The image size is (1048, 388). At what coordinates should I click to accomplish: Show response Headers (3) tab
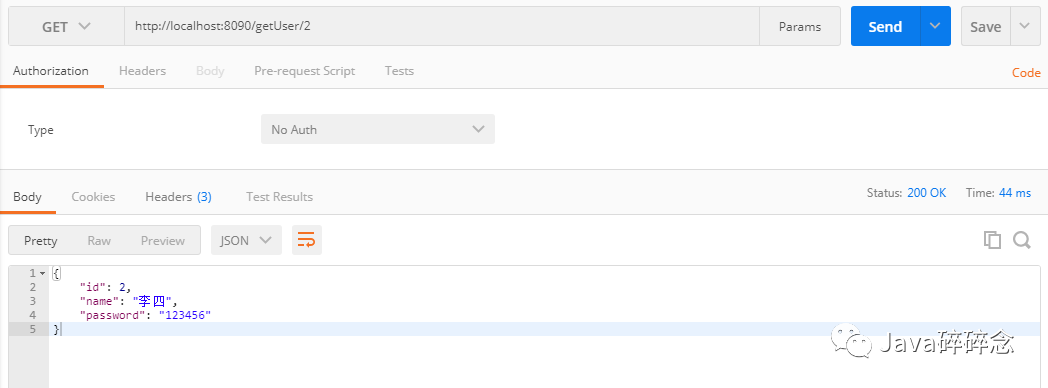178,197
